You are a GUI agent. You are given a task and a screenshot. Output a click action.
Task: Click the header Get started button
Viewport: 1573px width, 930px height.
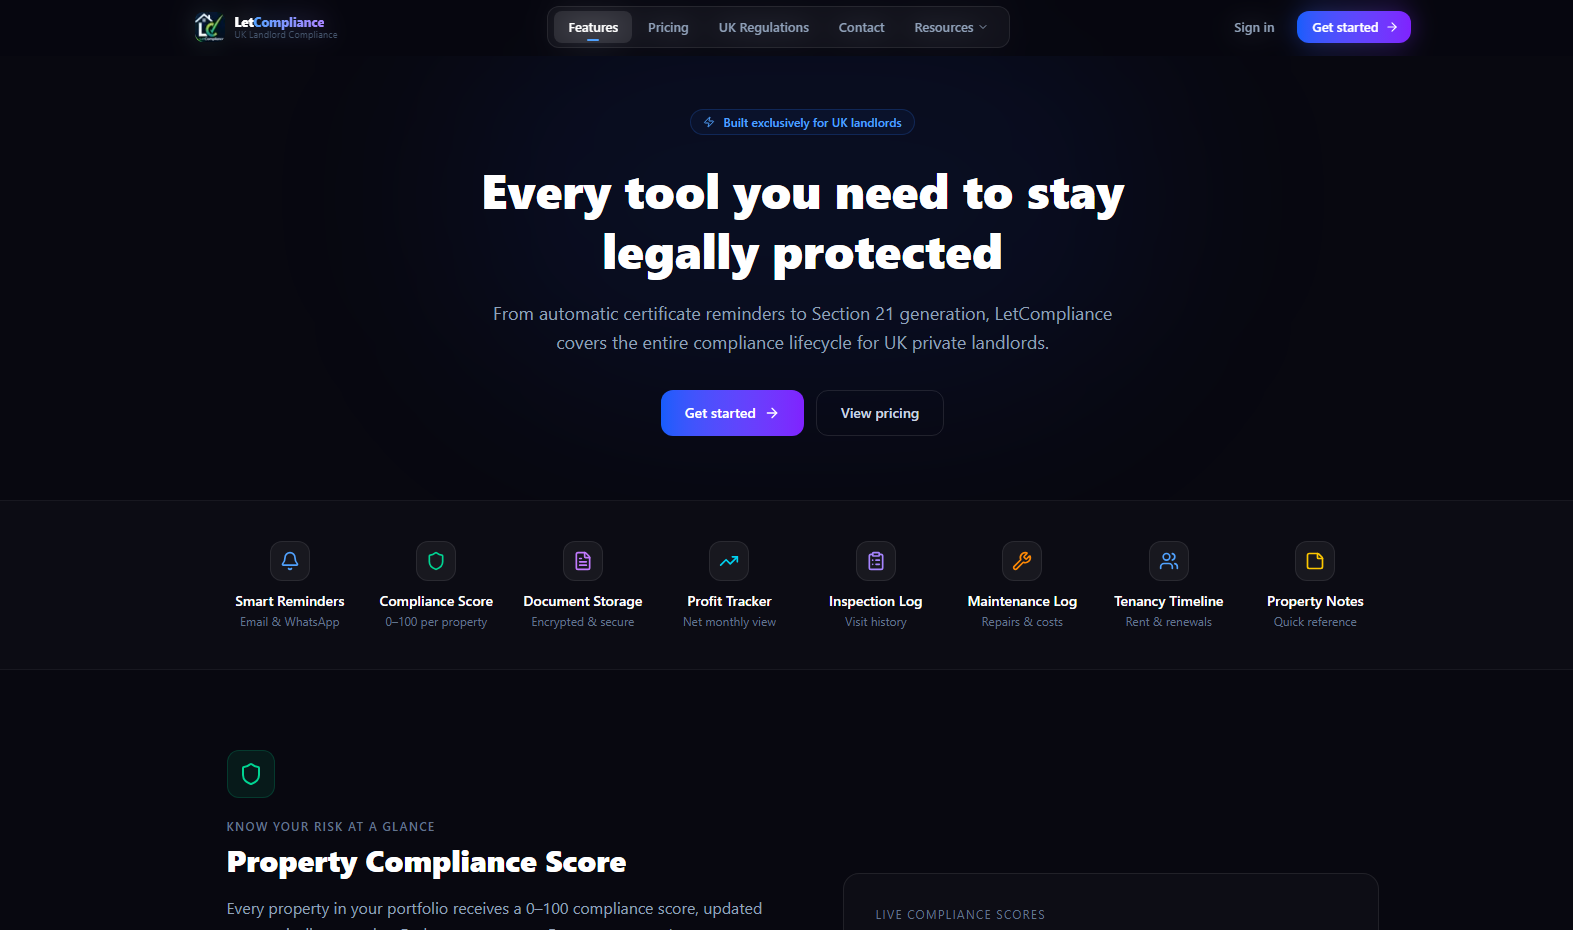(1354, 27)
